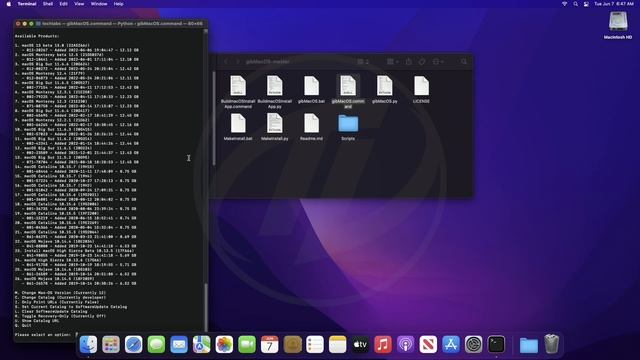The image size is (640, 360).
Task: Click Finder search magnifier icon
Action: (464, 62)
